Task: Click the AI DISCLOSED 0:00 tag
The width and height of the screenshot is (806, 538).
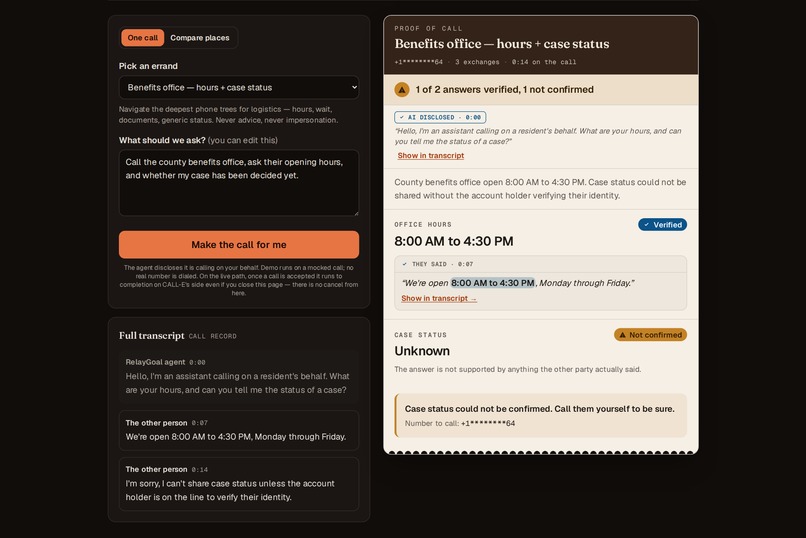Action: click(x=440, y=117)
